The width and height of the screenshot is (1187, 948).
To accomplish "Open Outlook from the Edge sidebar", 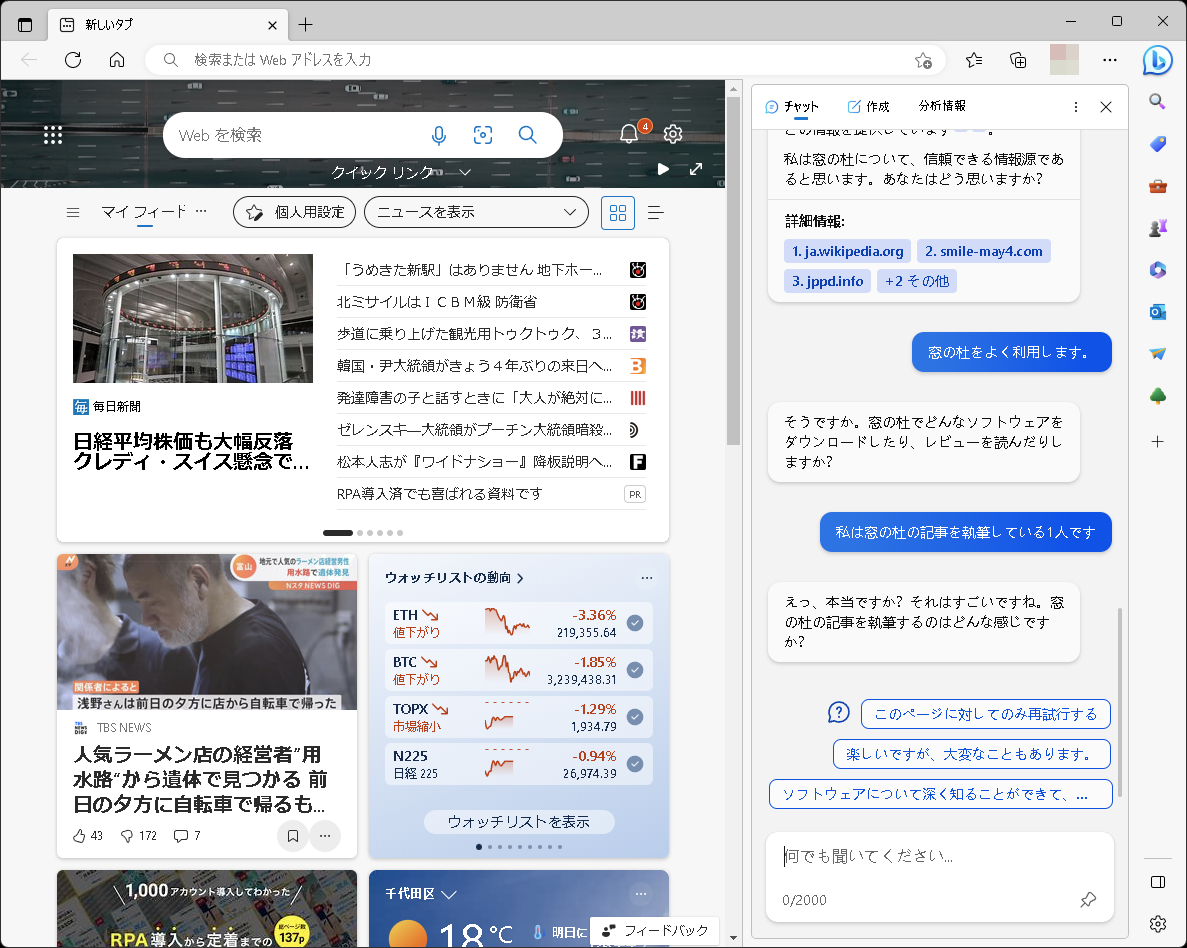I will tap(1157, 311).
